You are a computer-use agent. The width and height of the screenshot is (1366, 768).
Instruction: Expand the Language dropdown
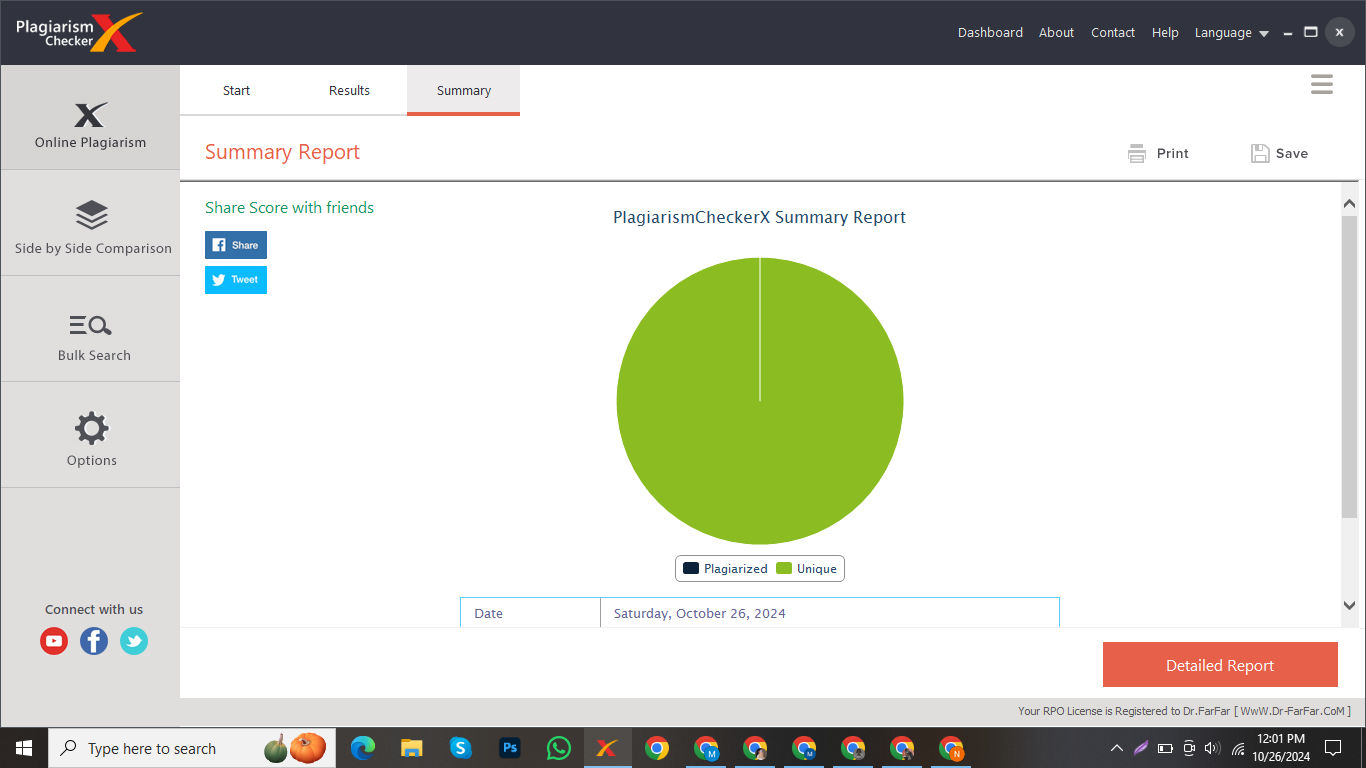point(1232,32)
